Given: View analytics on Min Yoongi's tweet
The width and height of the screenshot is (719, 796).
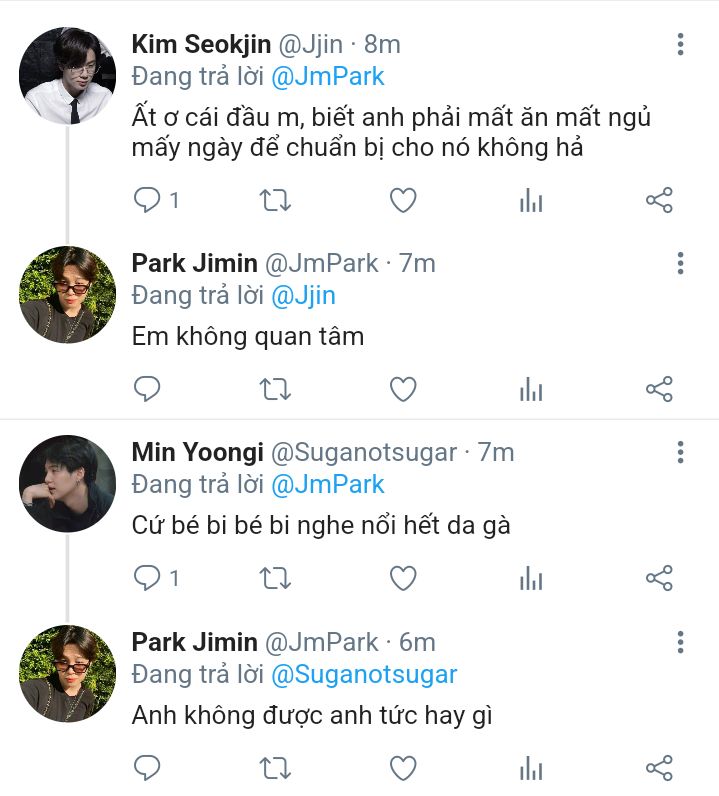Looking at the screenshot, I should [531, 578].
